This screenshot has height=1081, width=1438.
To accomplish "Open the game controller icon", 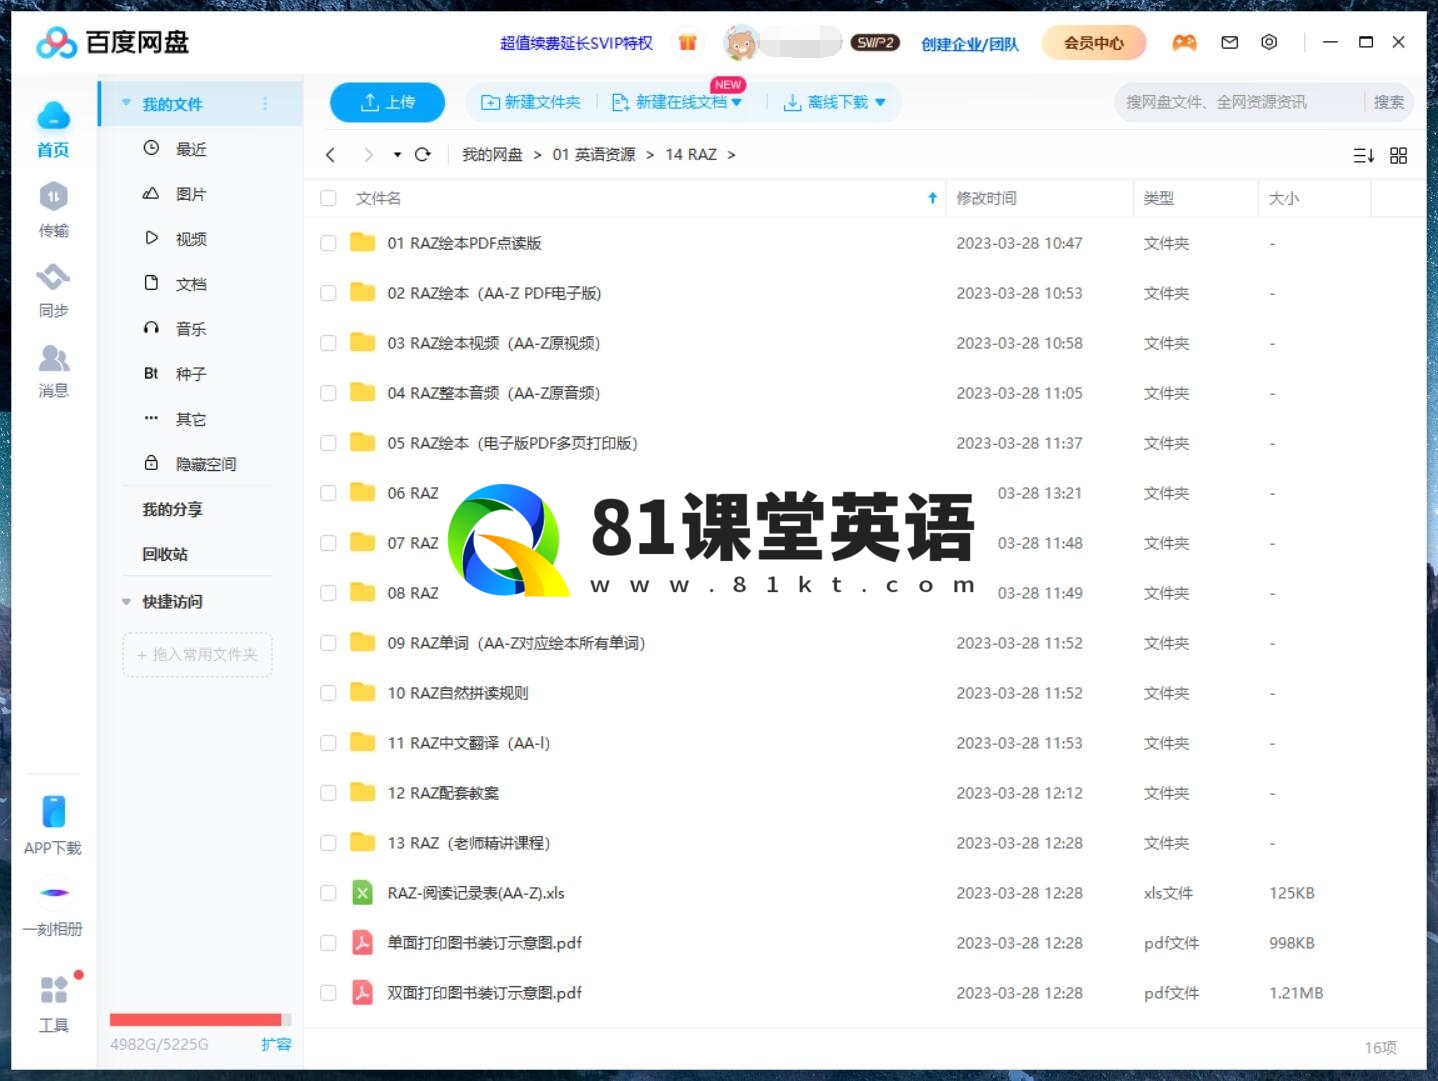I will pyautogui.click(x=1184, y=42).
